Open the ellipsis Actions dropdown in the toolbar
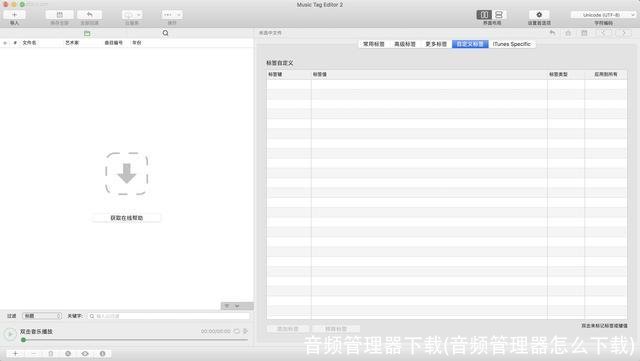Viewport: 640px width, 361px height. 172,15
